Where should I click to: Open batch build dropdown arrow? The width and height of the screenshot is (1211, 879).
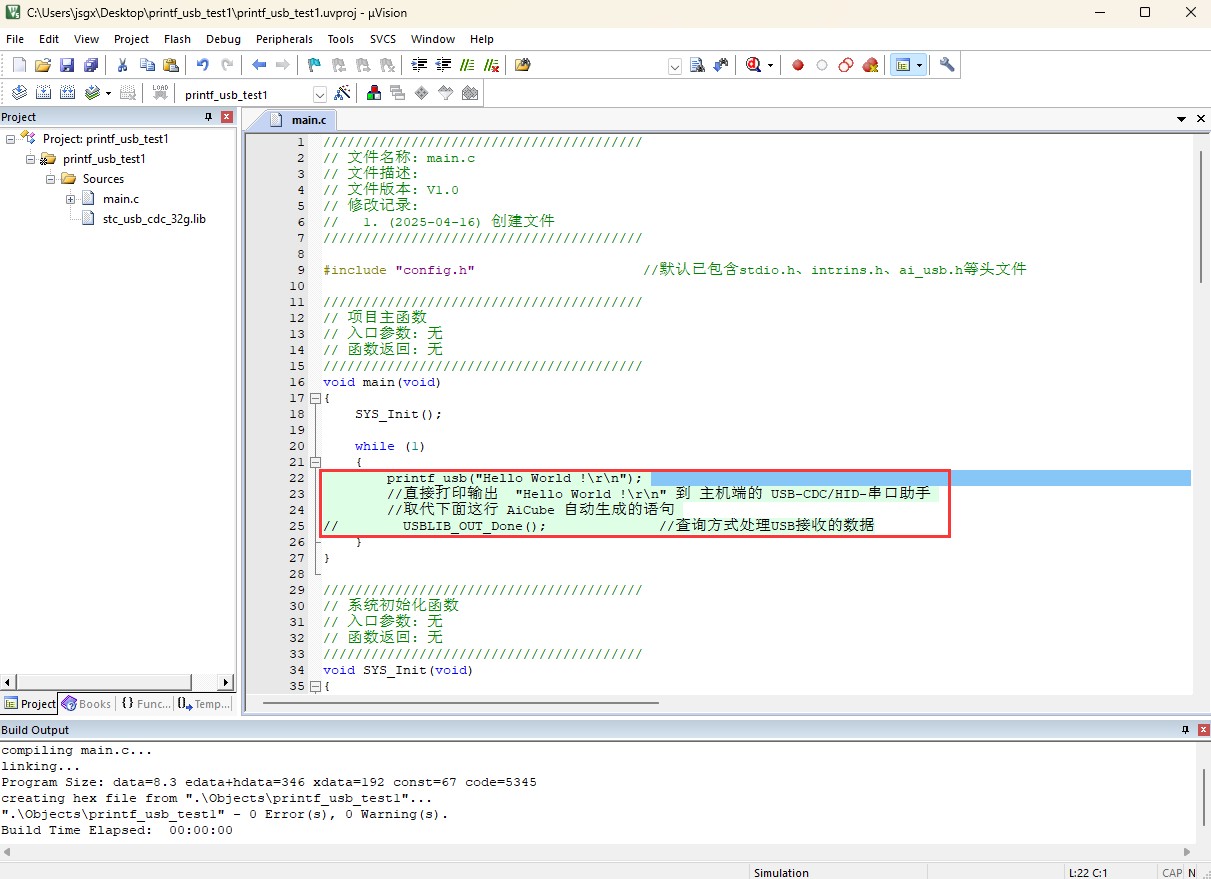(x=108, y=93)
